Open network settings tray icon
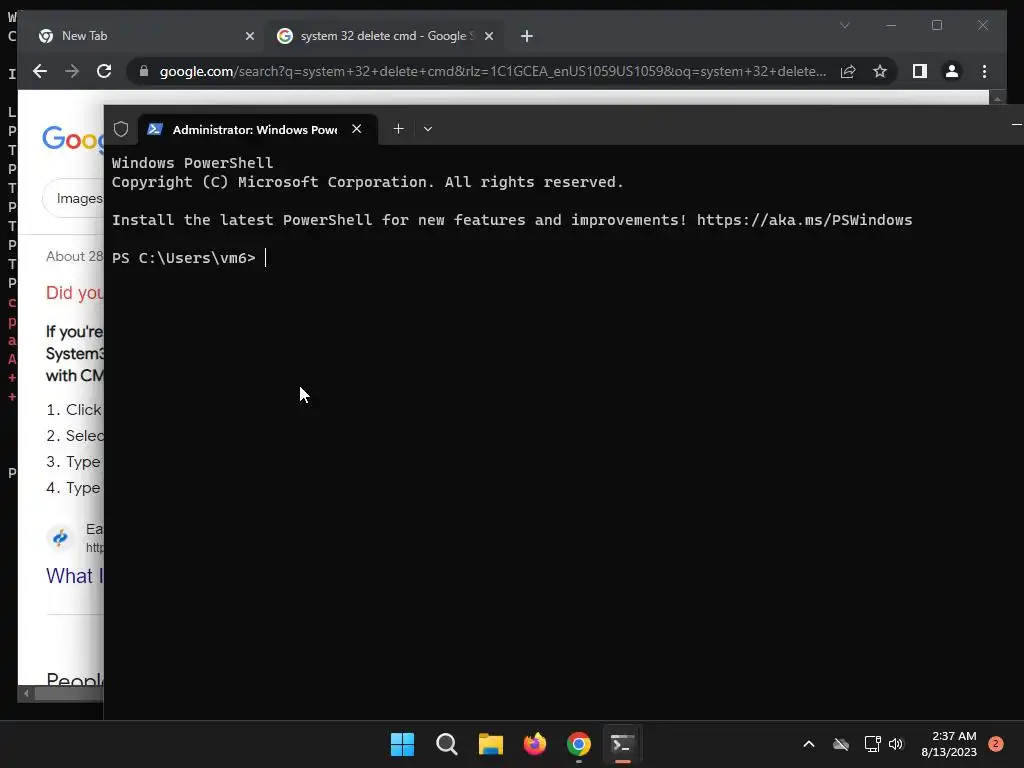Image resolution: width=1024 pixels, height=768 pixels. (x=872, y=744)
